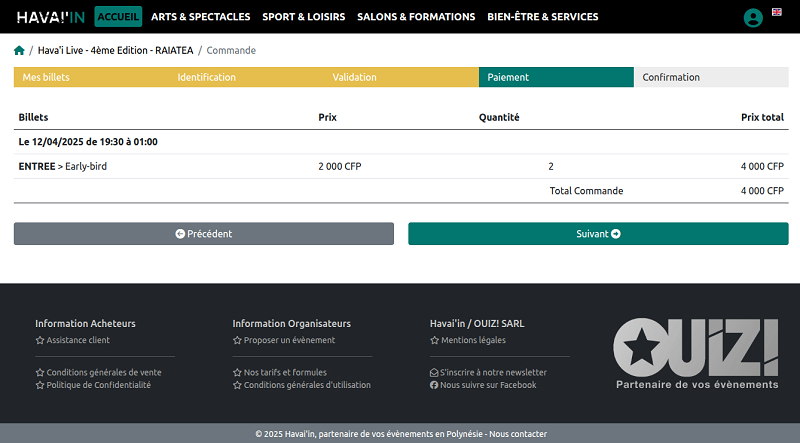Open the BIEN-ÊTRE & SERVICES menu
The image size is (800, 443).
tap(542, 17)
